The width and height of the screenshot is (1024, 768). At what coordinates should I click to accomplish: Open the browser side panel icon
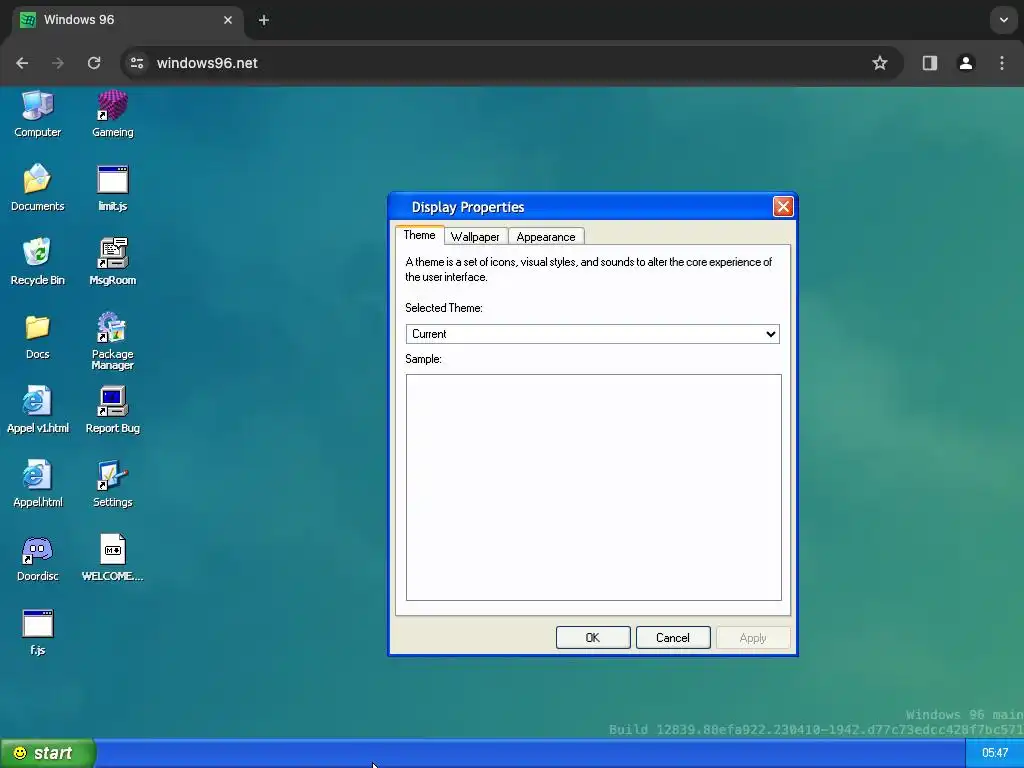pyautogui.click(x=929, y=63)
